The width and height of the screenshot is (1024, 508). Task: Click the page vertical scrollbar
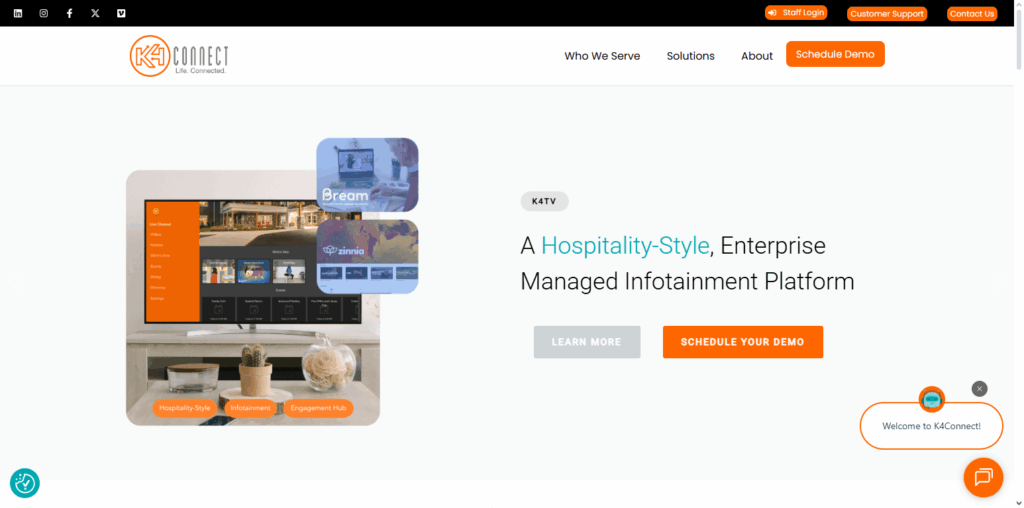pos(1019,254)
